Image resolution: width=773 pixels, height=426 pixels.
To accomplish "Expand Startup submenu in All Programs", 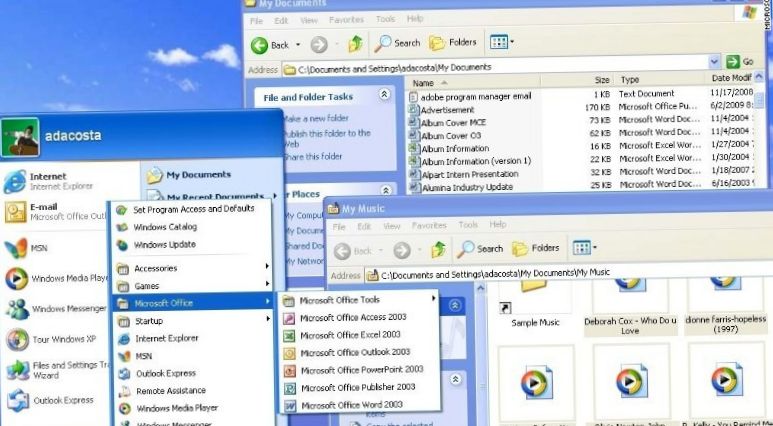I will click(193, 321).
